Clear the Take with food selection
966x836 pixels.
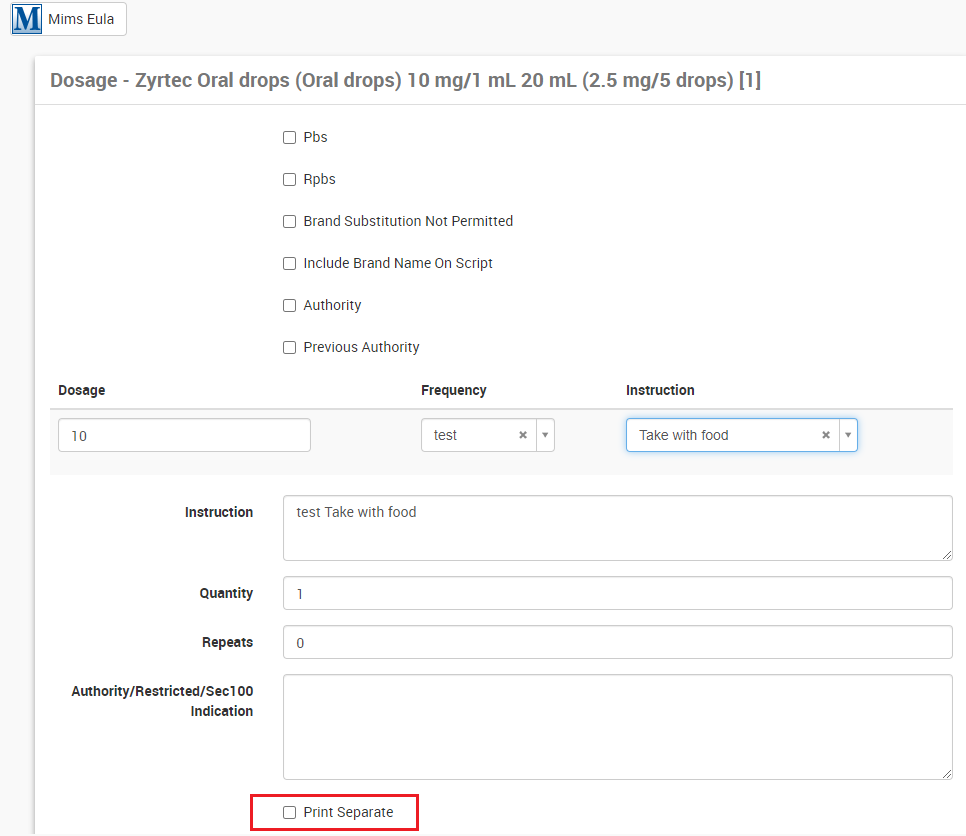point(826,435)
